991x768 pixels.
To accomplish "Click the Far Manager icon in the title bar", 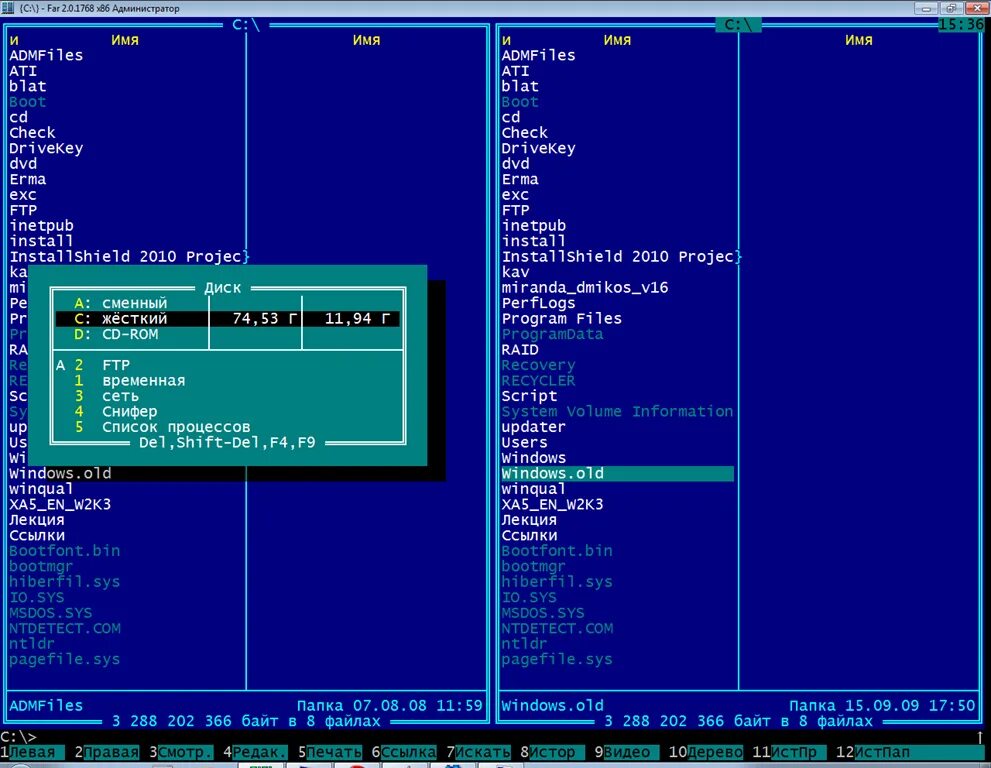I will (8, 8).
